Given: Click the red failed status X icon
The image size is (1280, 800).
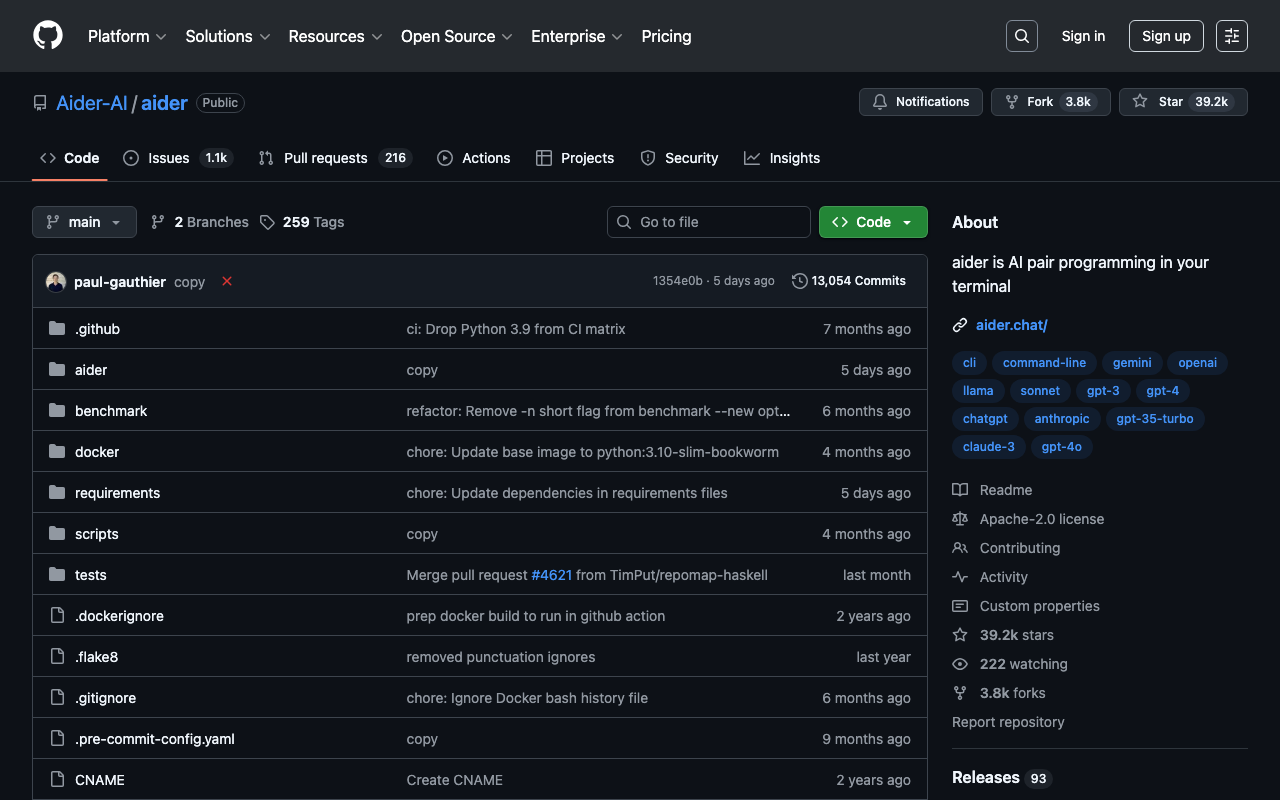Looking at the screenshot, I should pyautogui.click(x=227, y=281).
